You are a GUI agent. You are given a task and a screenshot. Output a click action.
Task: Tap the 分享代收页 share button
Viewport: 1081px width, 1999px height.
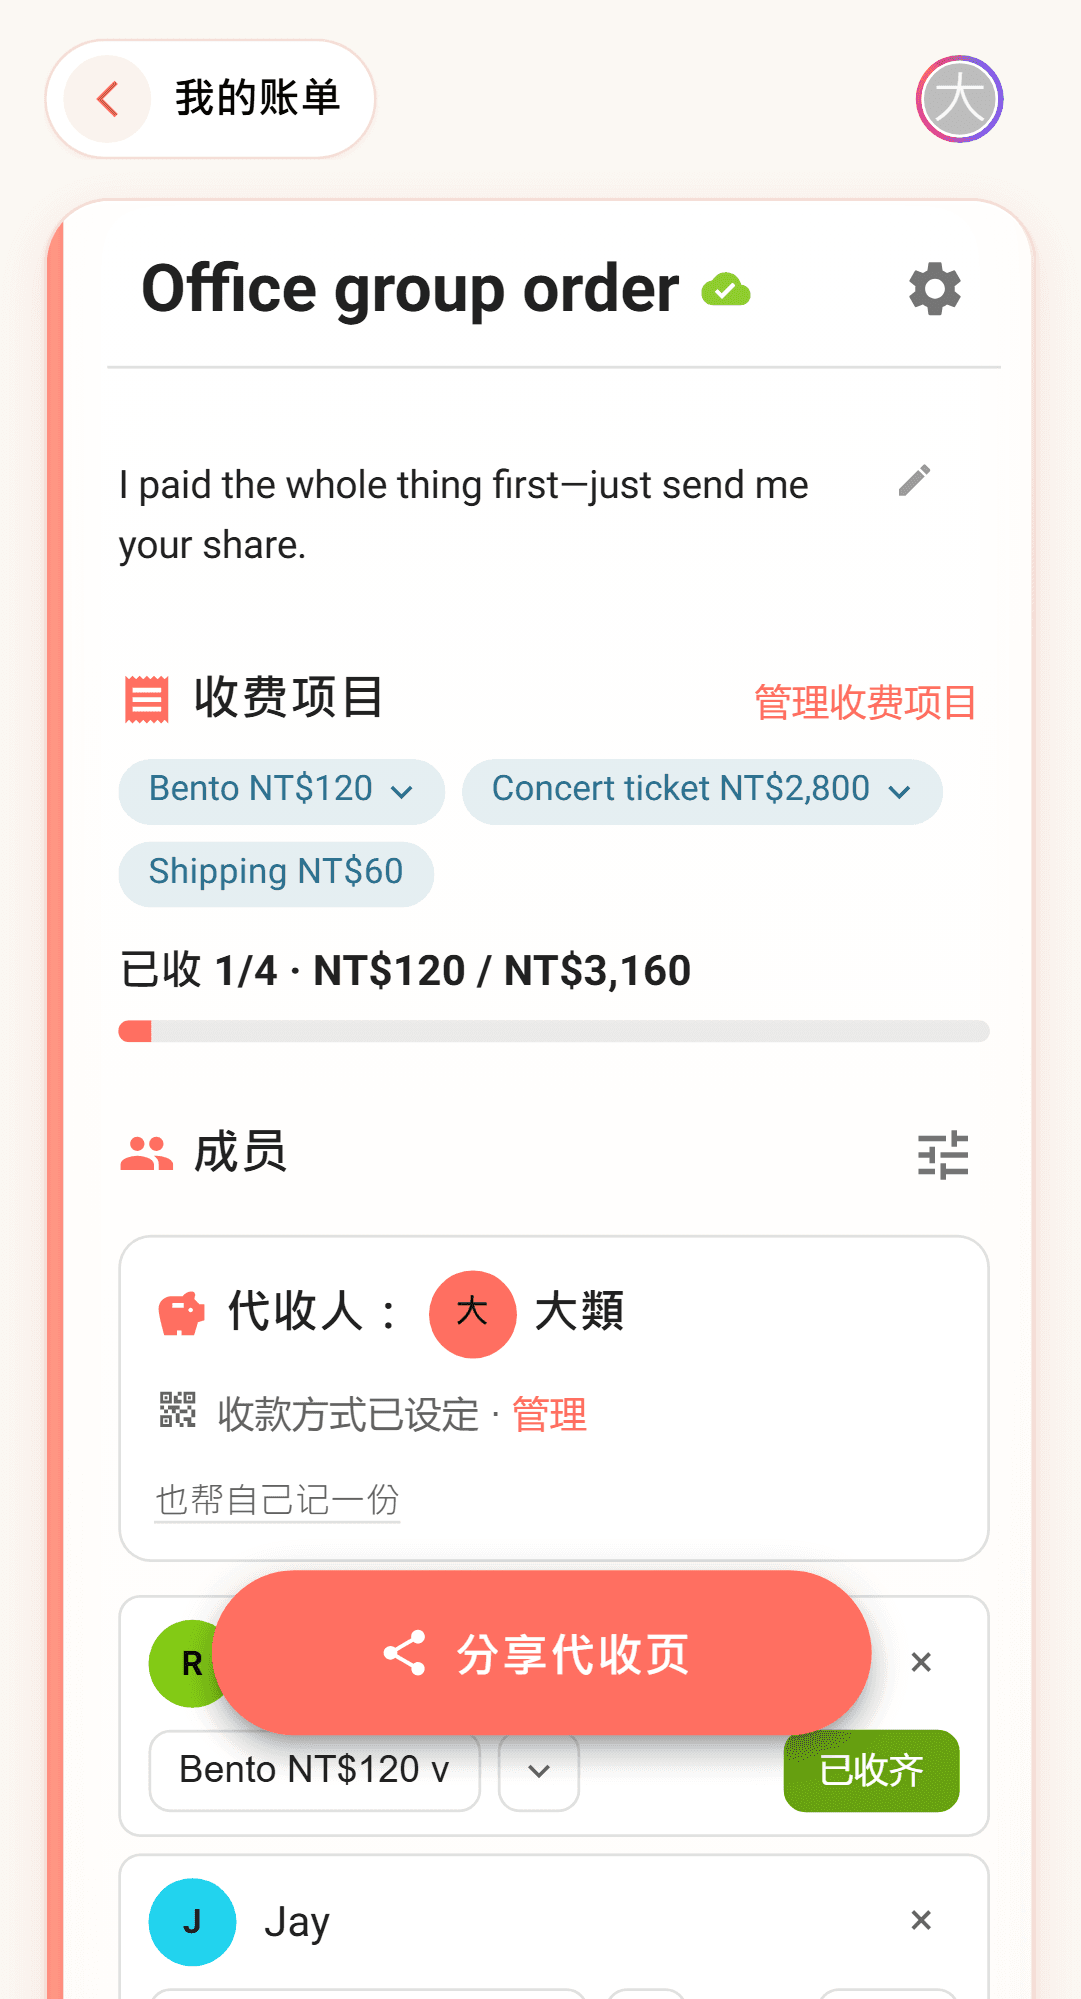click(541, 1653)
